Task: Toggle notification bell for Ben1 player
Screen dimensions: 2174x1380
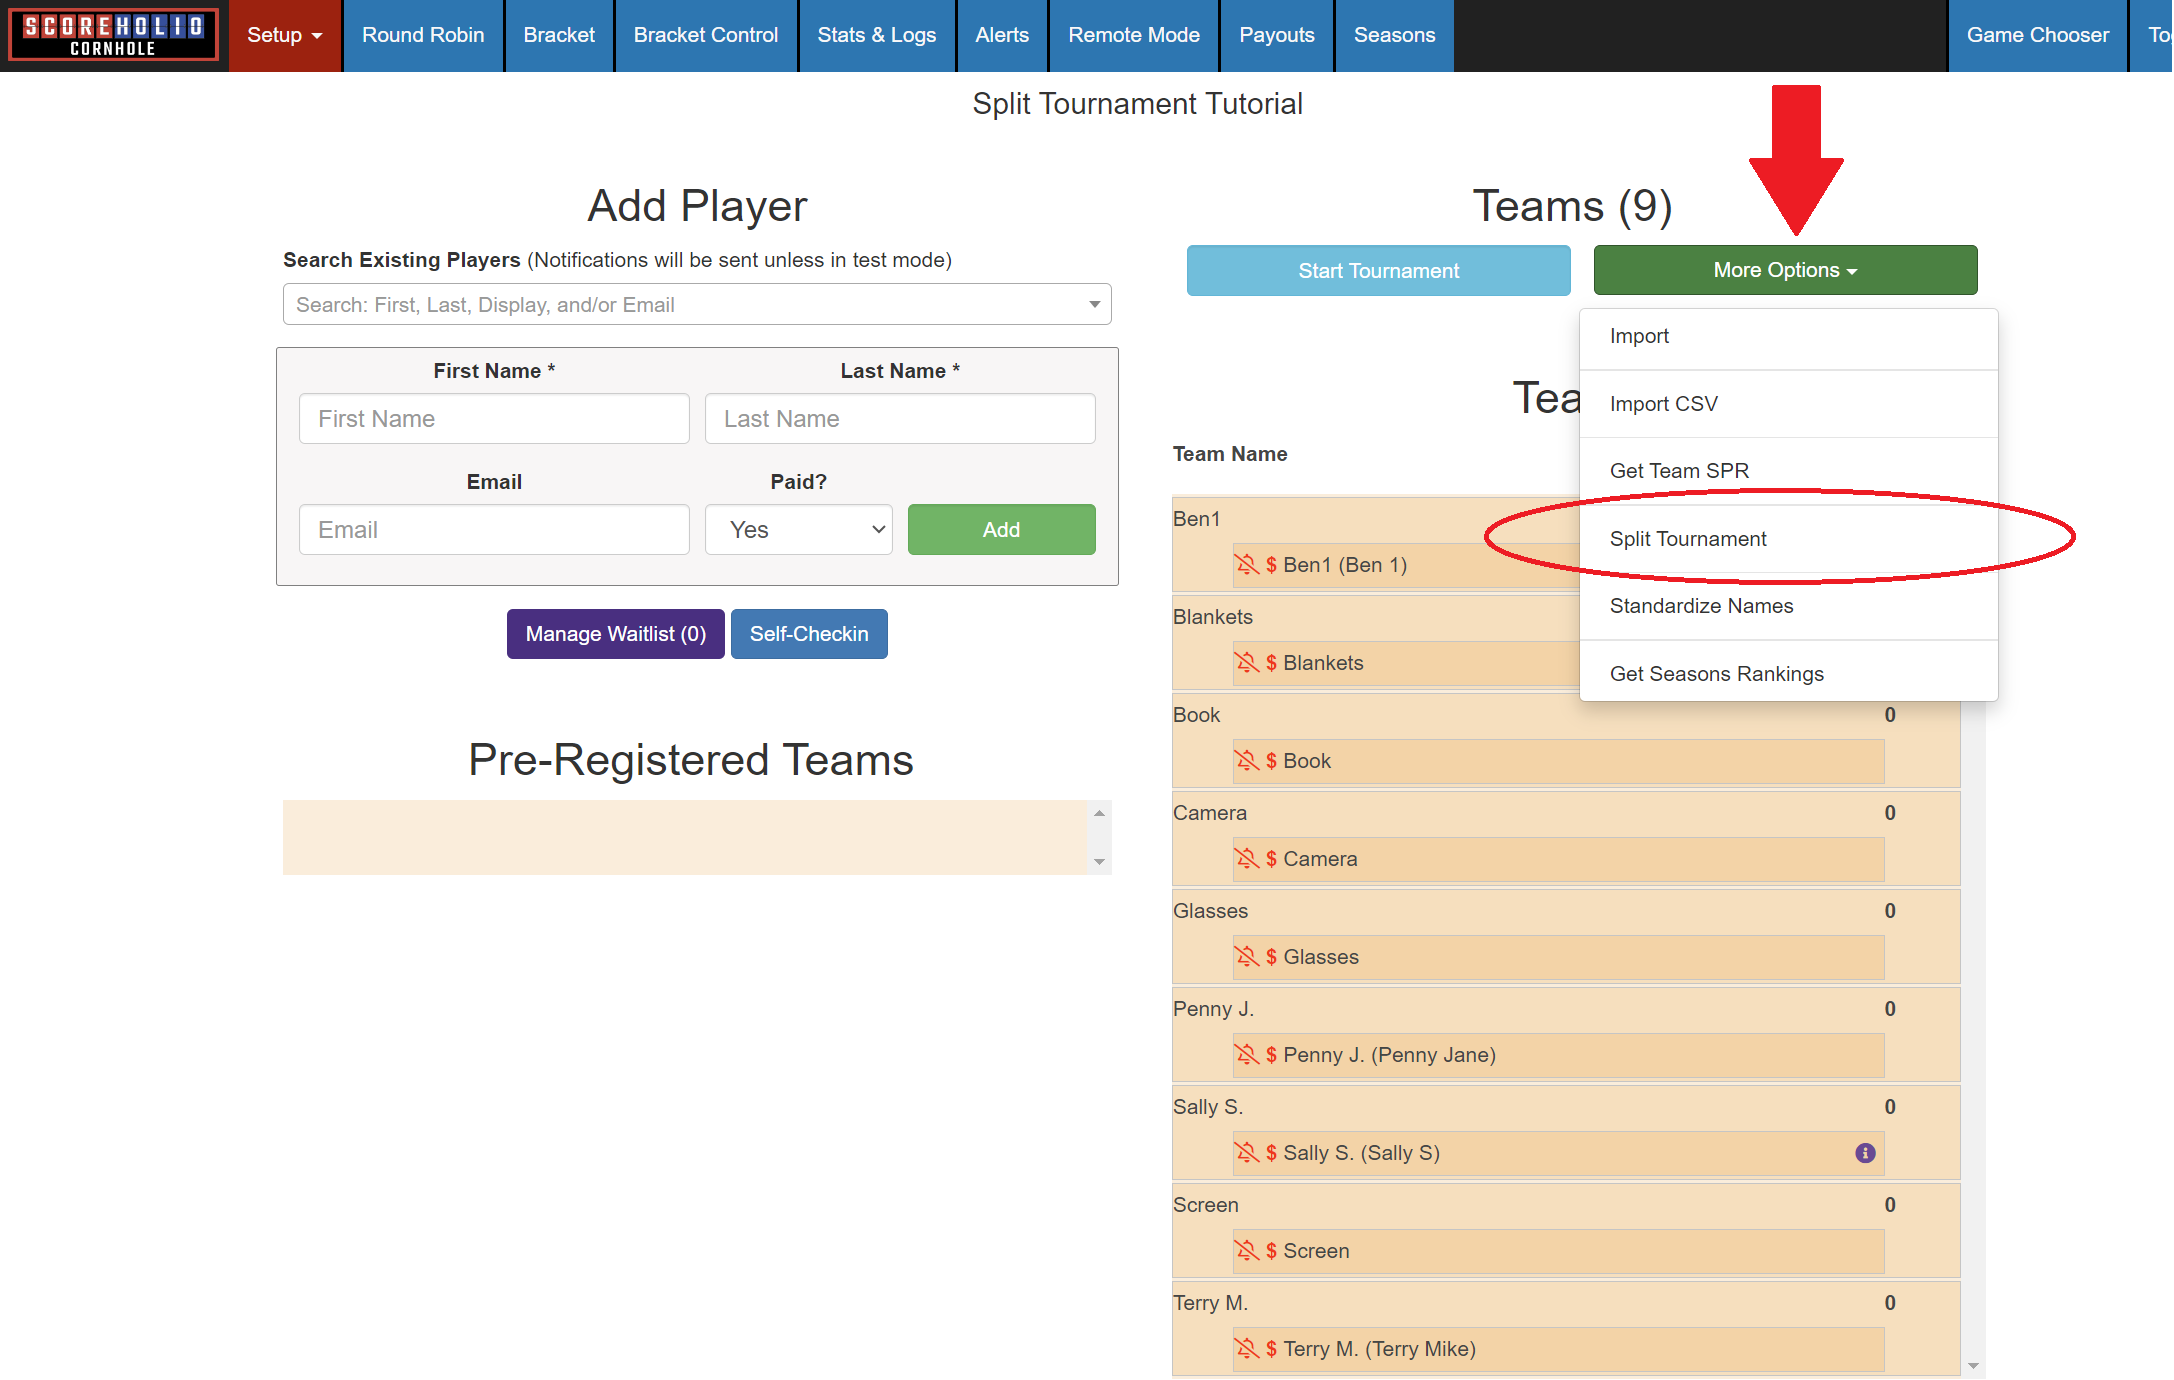Action: (x=1246, y=565)
